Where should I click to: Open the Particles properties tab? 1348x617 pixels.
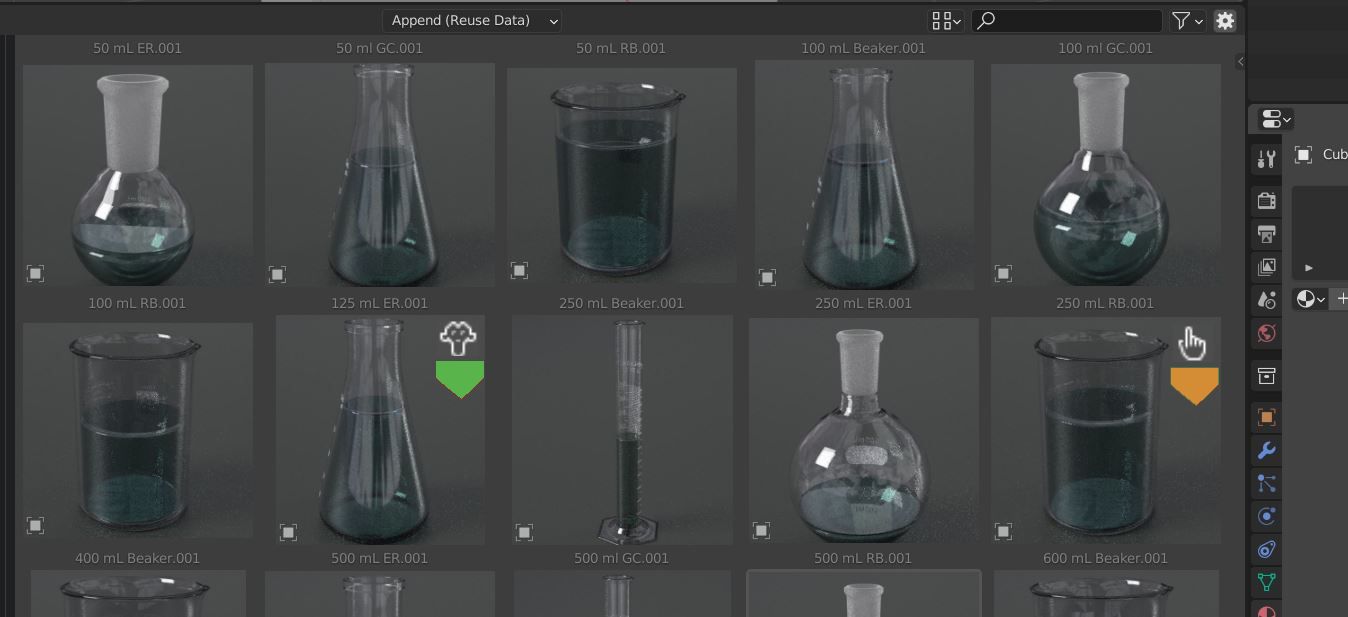(x=1266, y=484)
